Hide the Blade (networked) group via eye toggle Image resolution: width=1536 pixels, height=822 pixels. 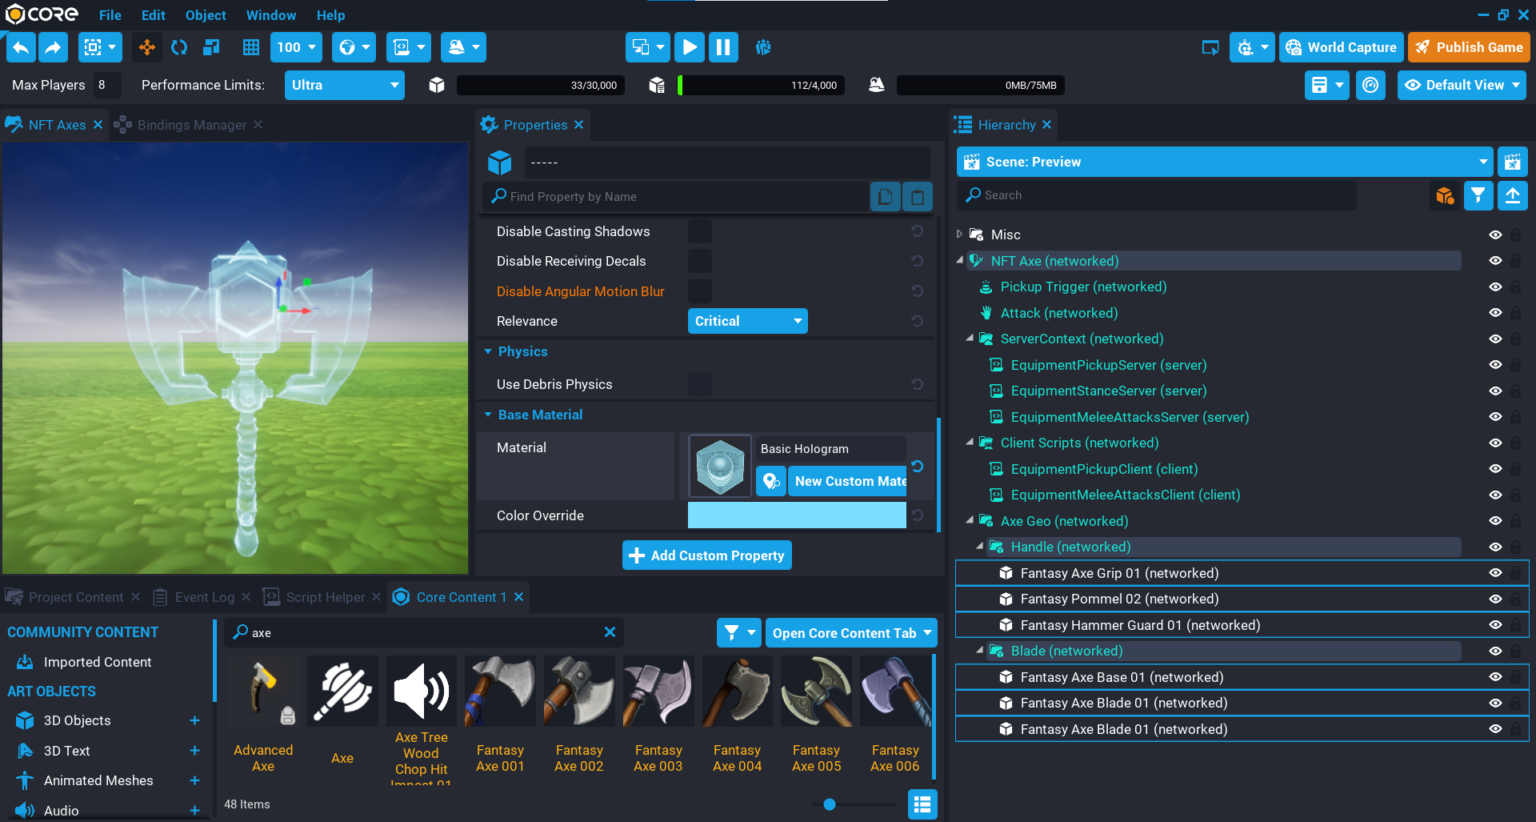click(1495, 650)
